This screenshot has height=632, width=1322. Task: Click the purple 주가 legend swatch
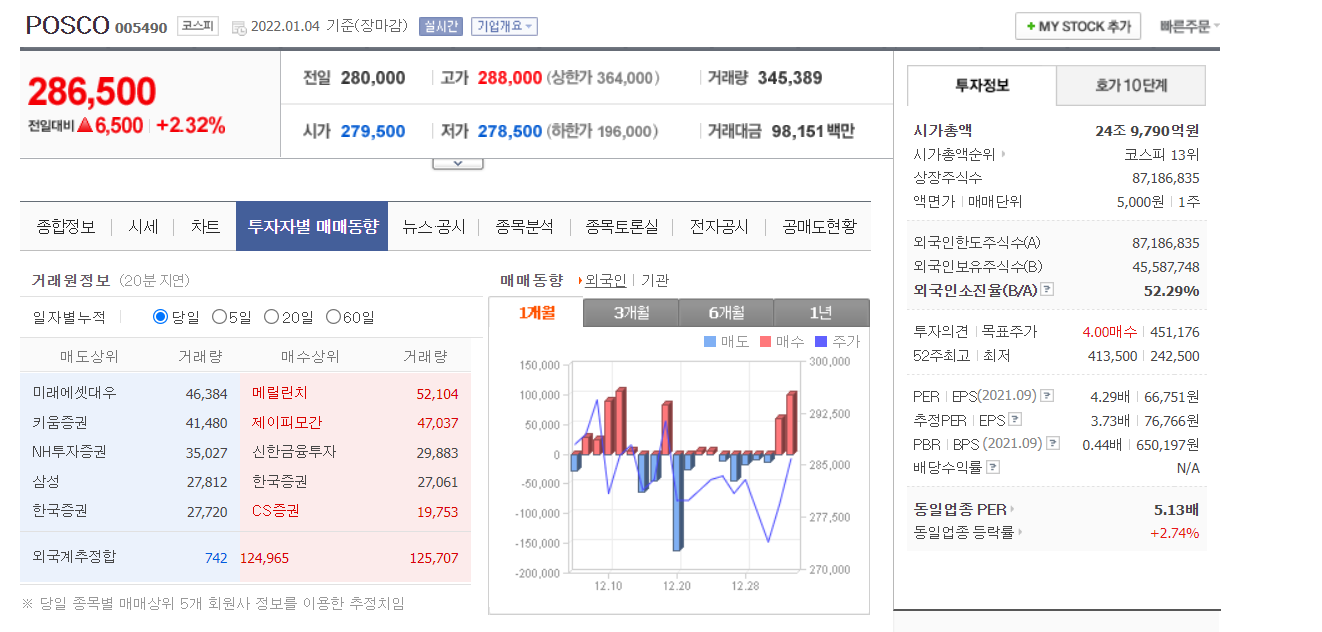pyautogui.click(x=822, y=341)
